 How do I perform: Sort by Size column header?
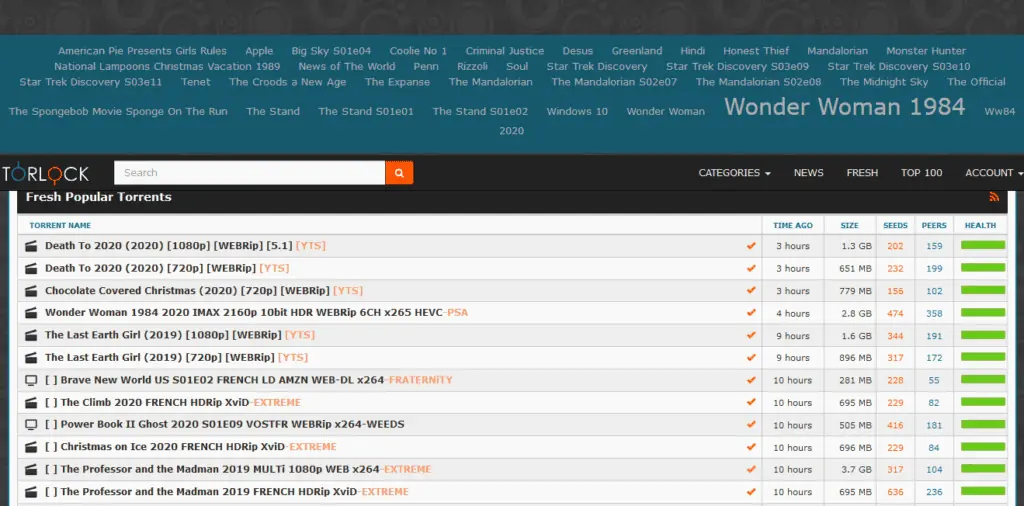(x=850, y=225)
